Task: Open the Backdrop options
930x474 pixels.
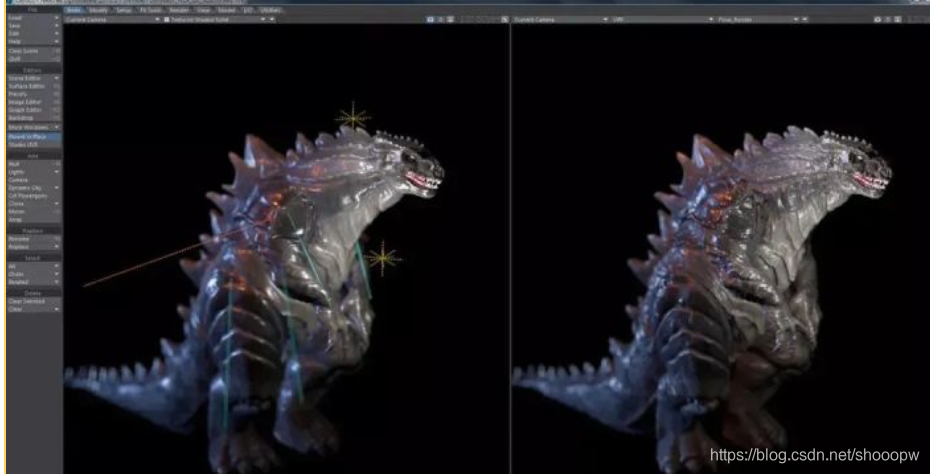Action: 34,117
